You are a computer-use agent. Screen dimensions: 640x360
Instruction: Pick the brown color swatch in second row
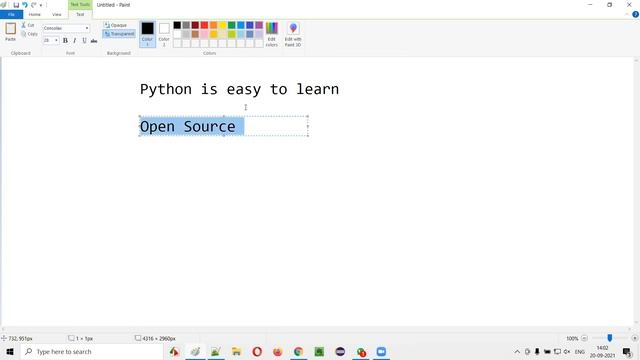pyautogui.click(x=195, y=34)
